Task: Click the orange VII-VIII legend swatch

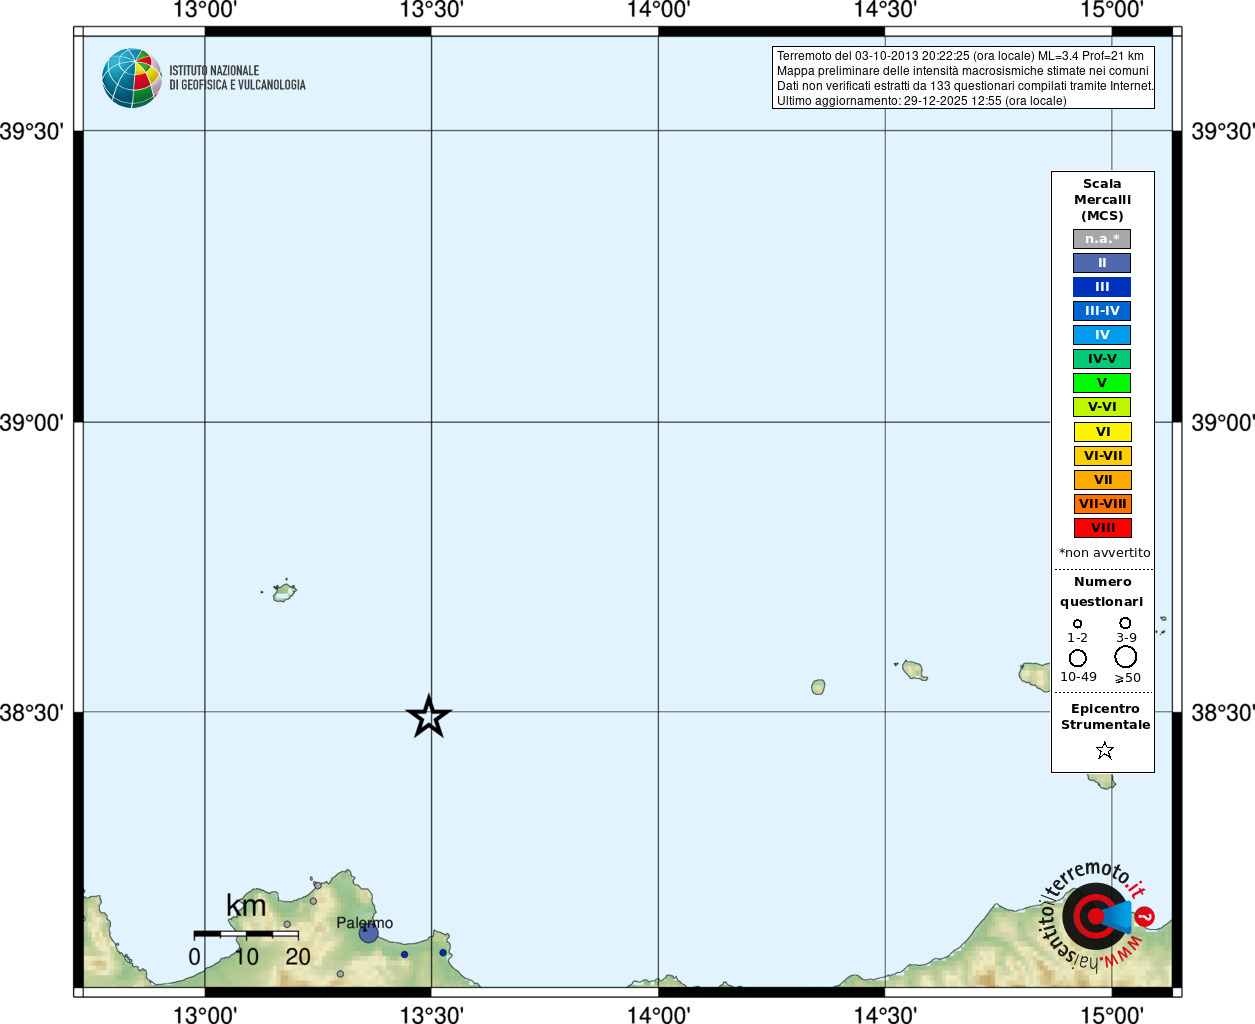Action: pos(1102,504)
